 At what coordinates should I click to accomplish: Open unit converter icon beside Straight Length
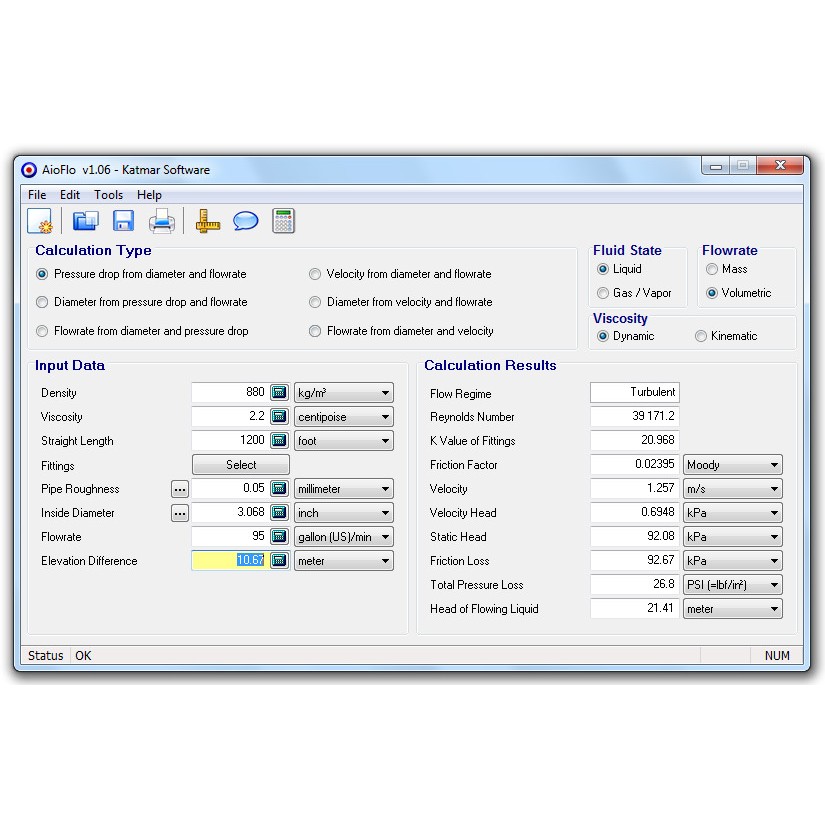pos(279,440)
